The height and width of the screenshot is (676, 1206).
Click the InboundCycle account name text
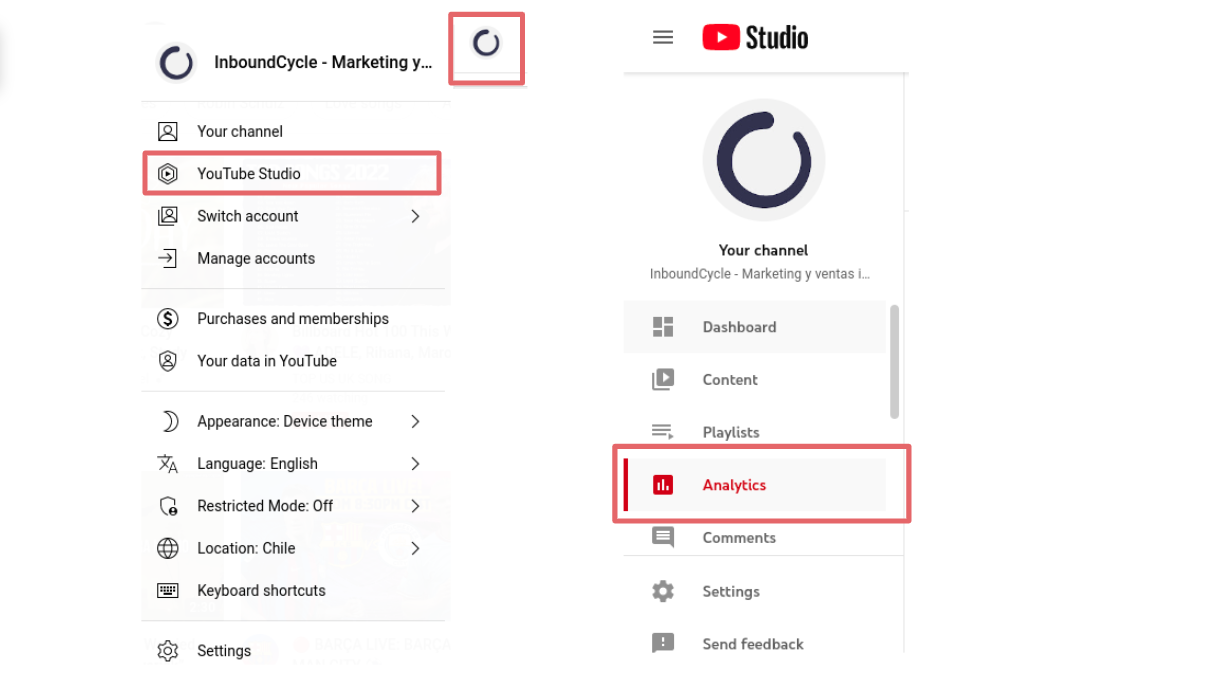point(323,63)
